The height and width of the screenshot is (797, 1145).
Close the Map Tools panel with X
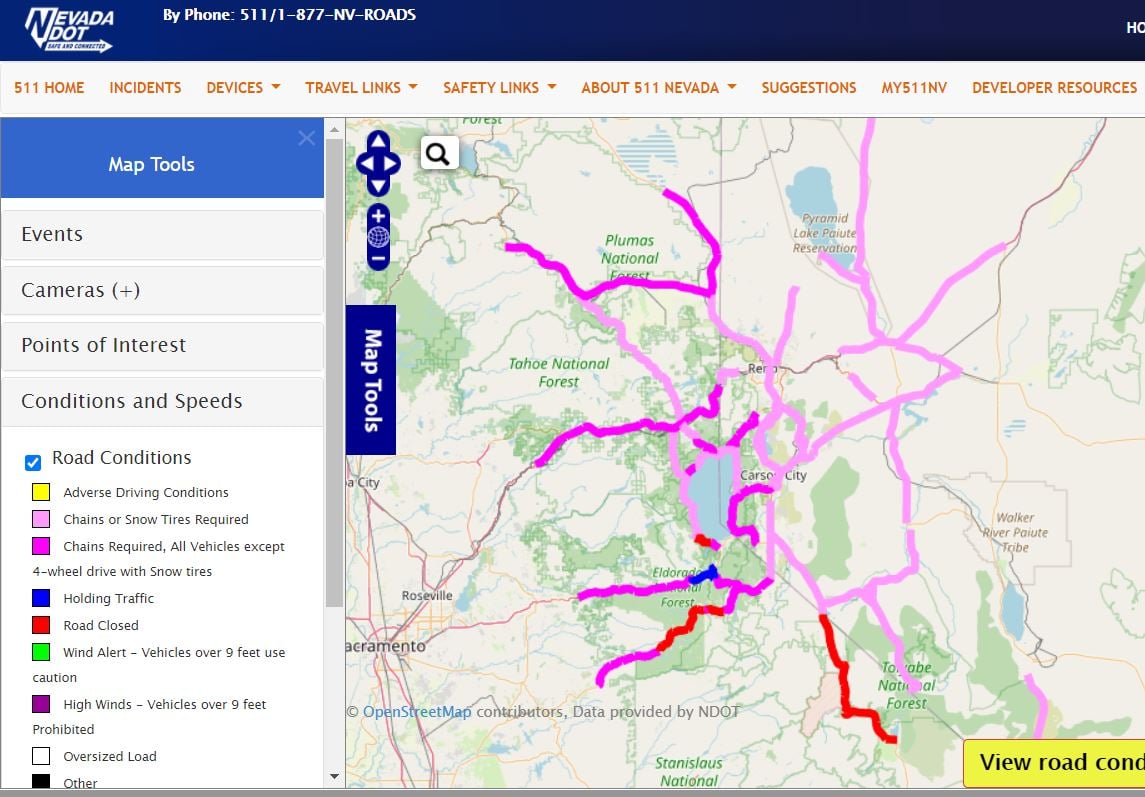[x=307, y=138]
